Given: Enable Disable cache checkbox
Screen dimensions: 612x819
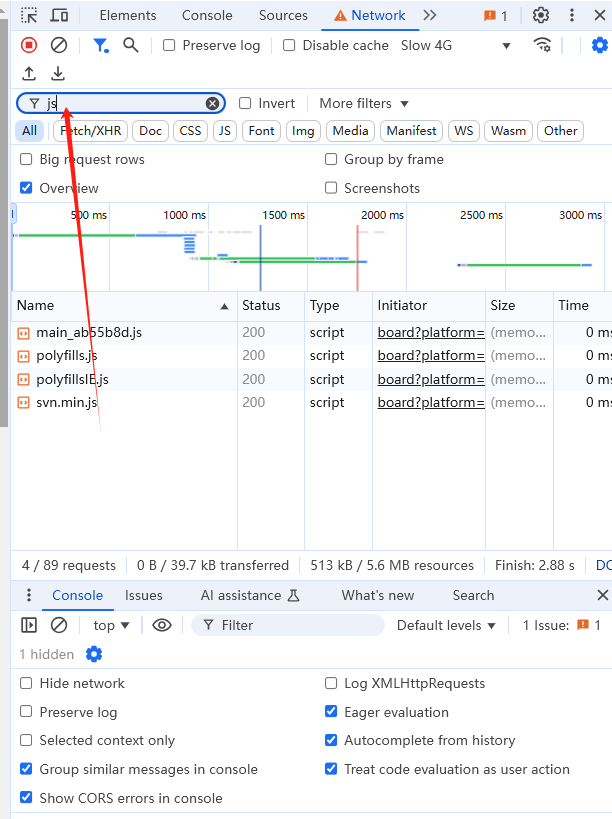Looking at the screenshot, I should pyautogui.click(x=289, y=45).
